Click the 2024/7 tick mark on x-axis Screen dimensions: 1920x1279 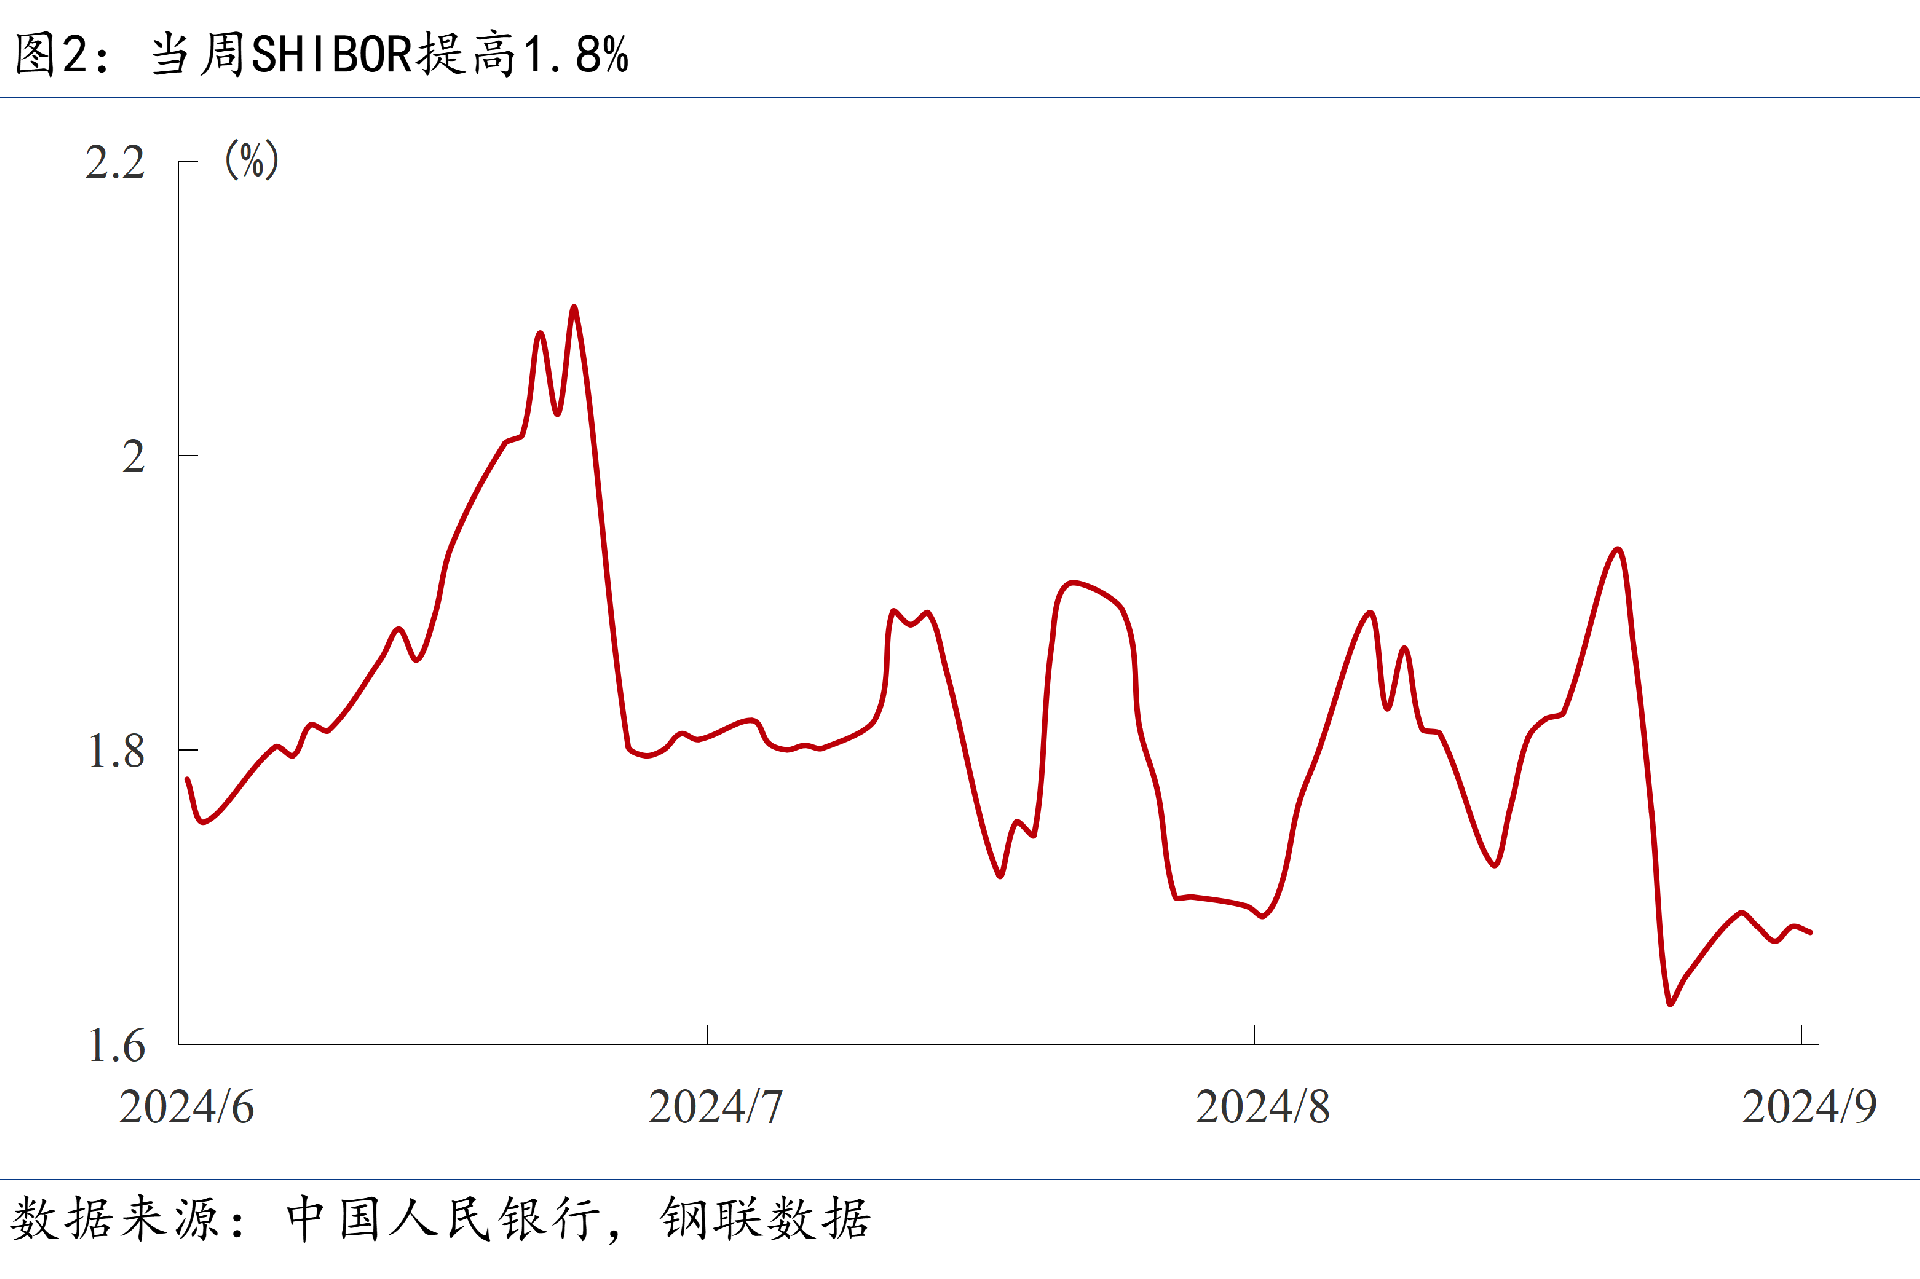707,1034
